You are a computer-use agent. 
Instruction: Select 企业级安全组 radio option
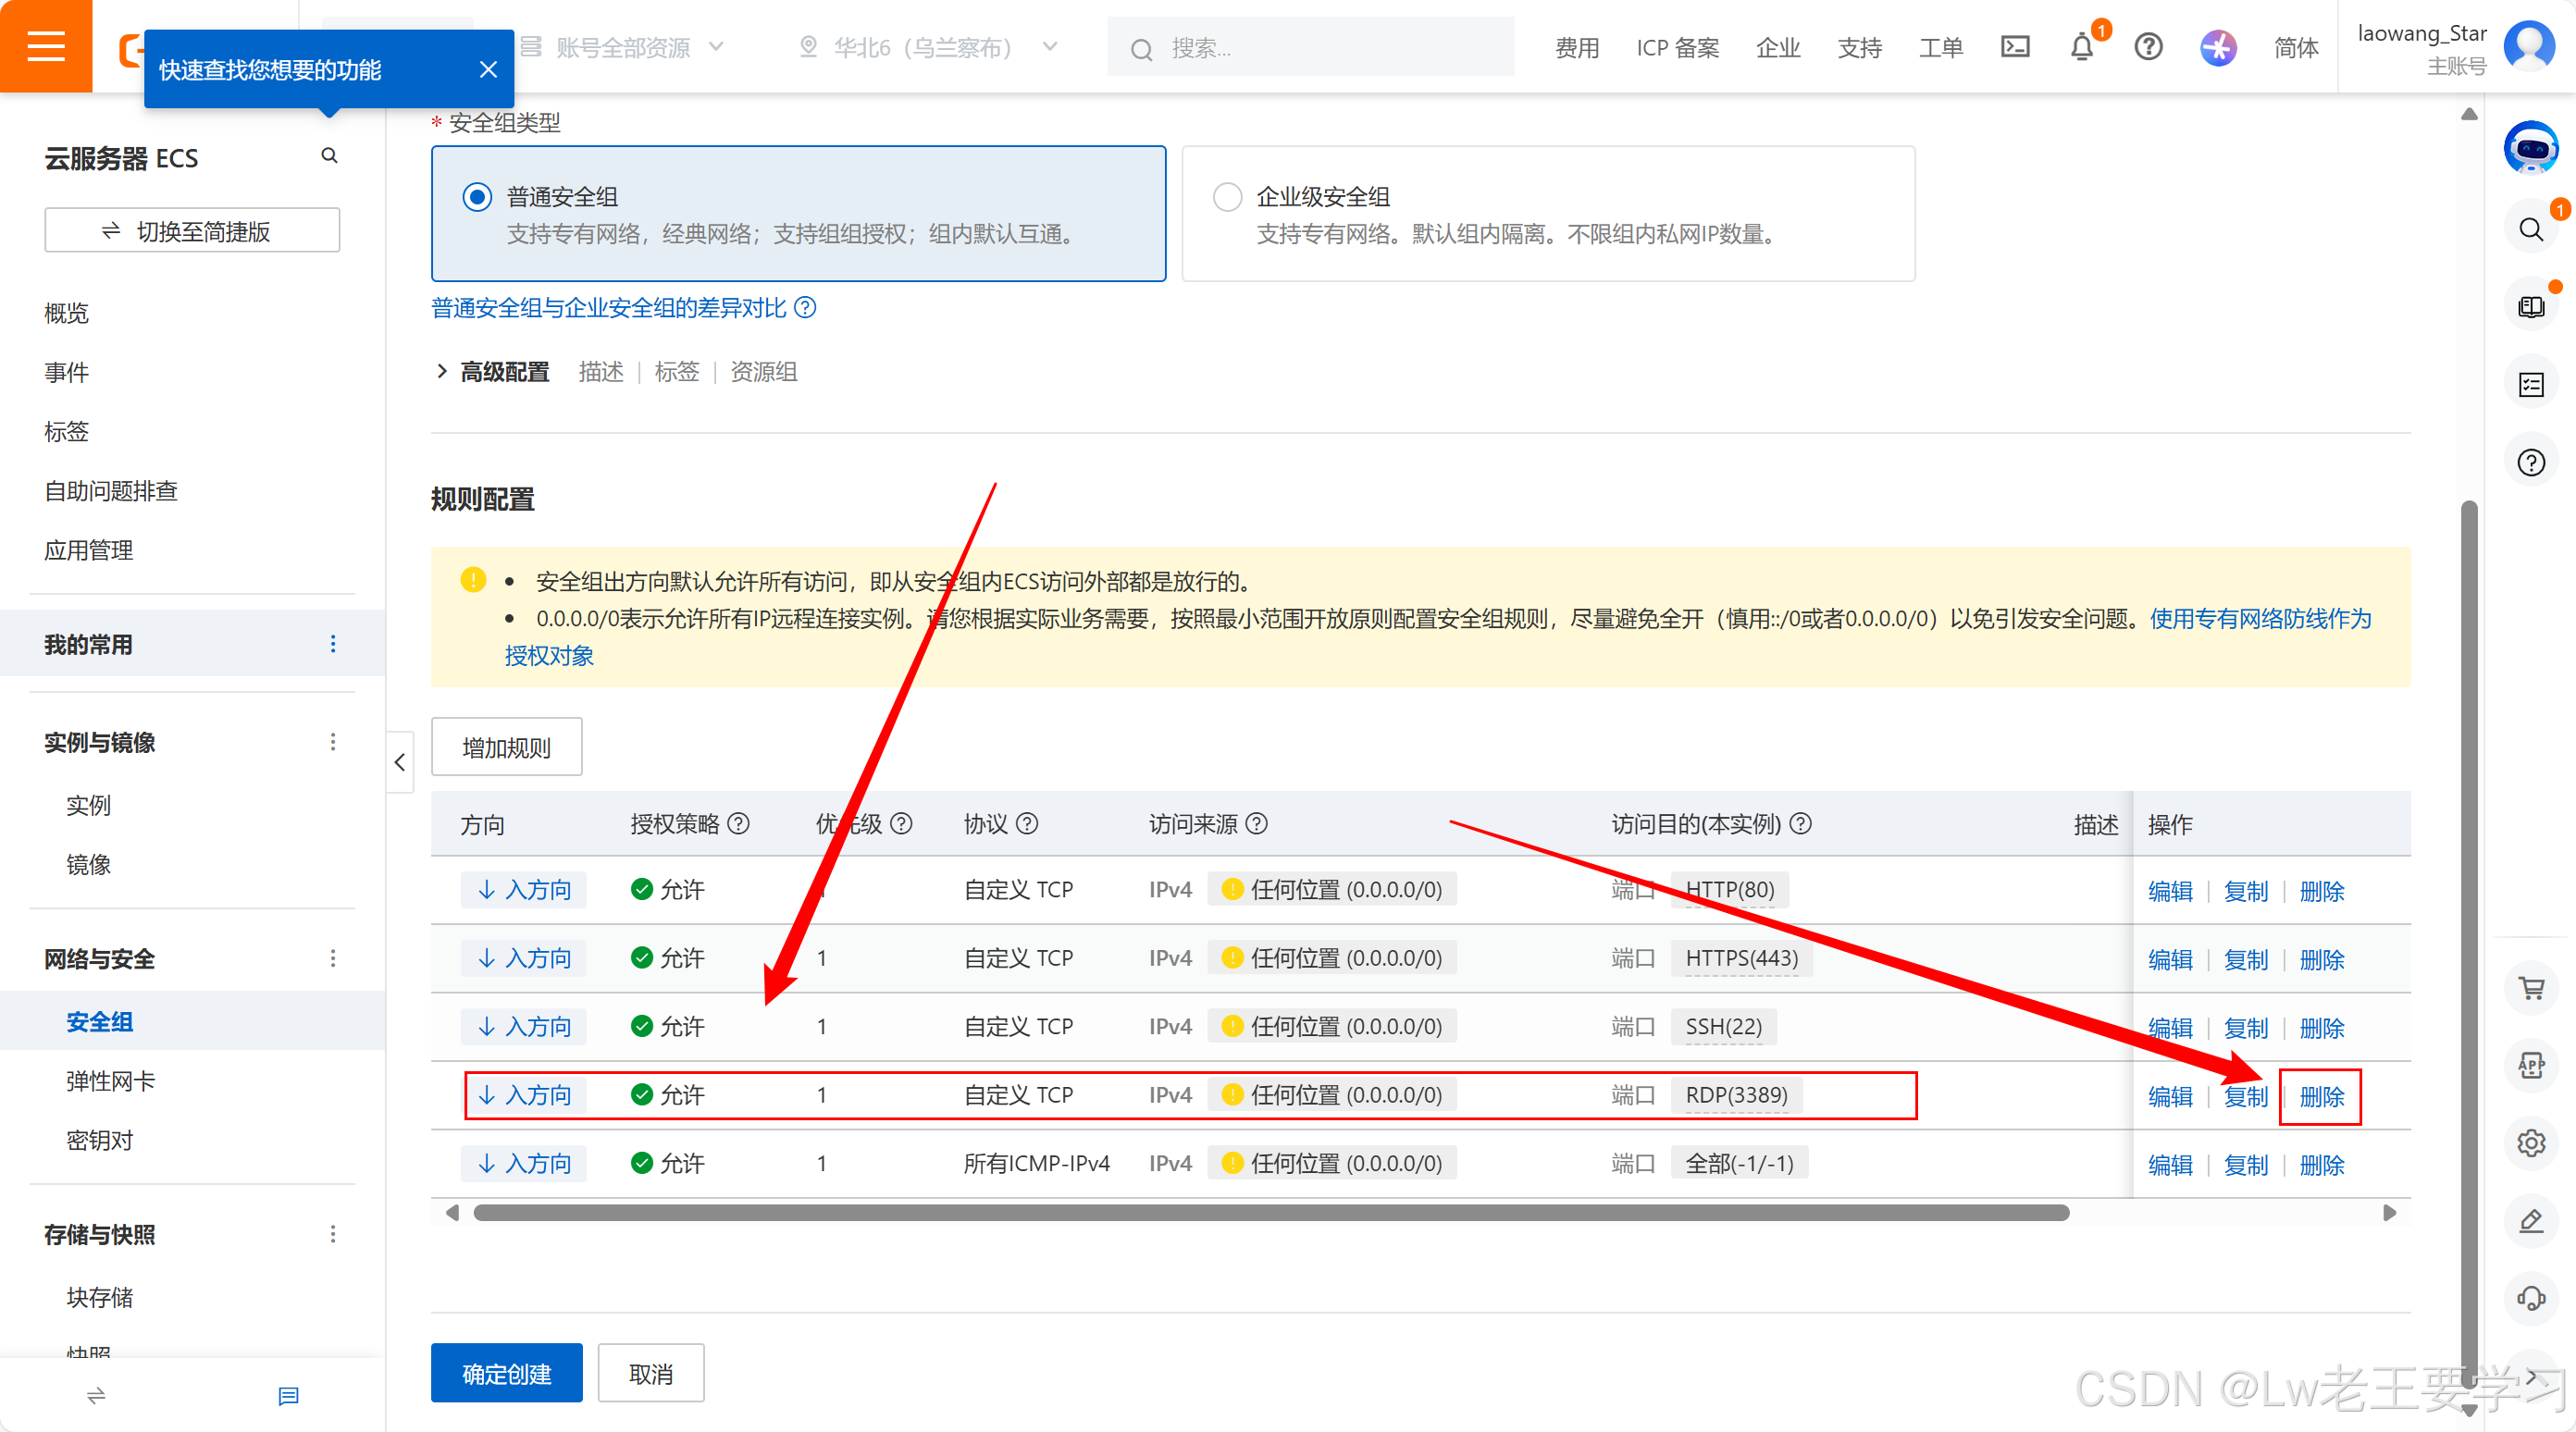[x=1227, y=197]
